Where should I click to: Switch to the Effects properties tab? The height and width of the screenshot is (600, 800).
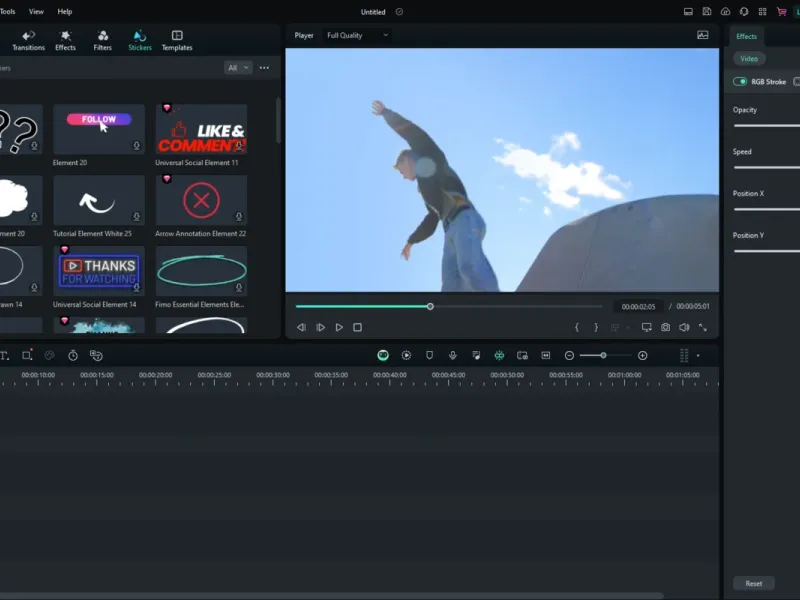pos(746,36)
